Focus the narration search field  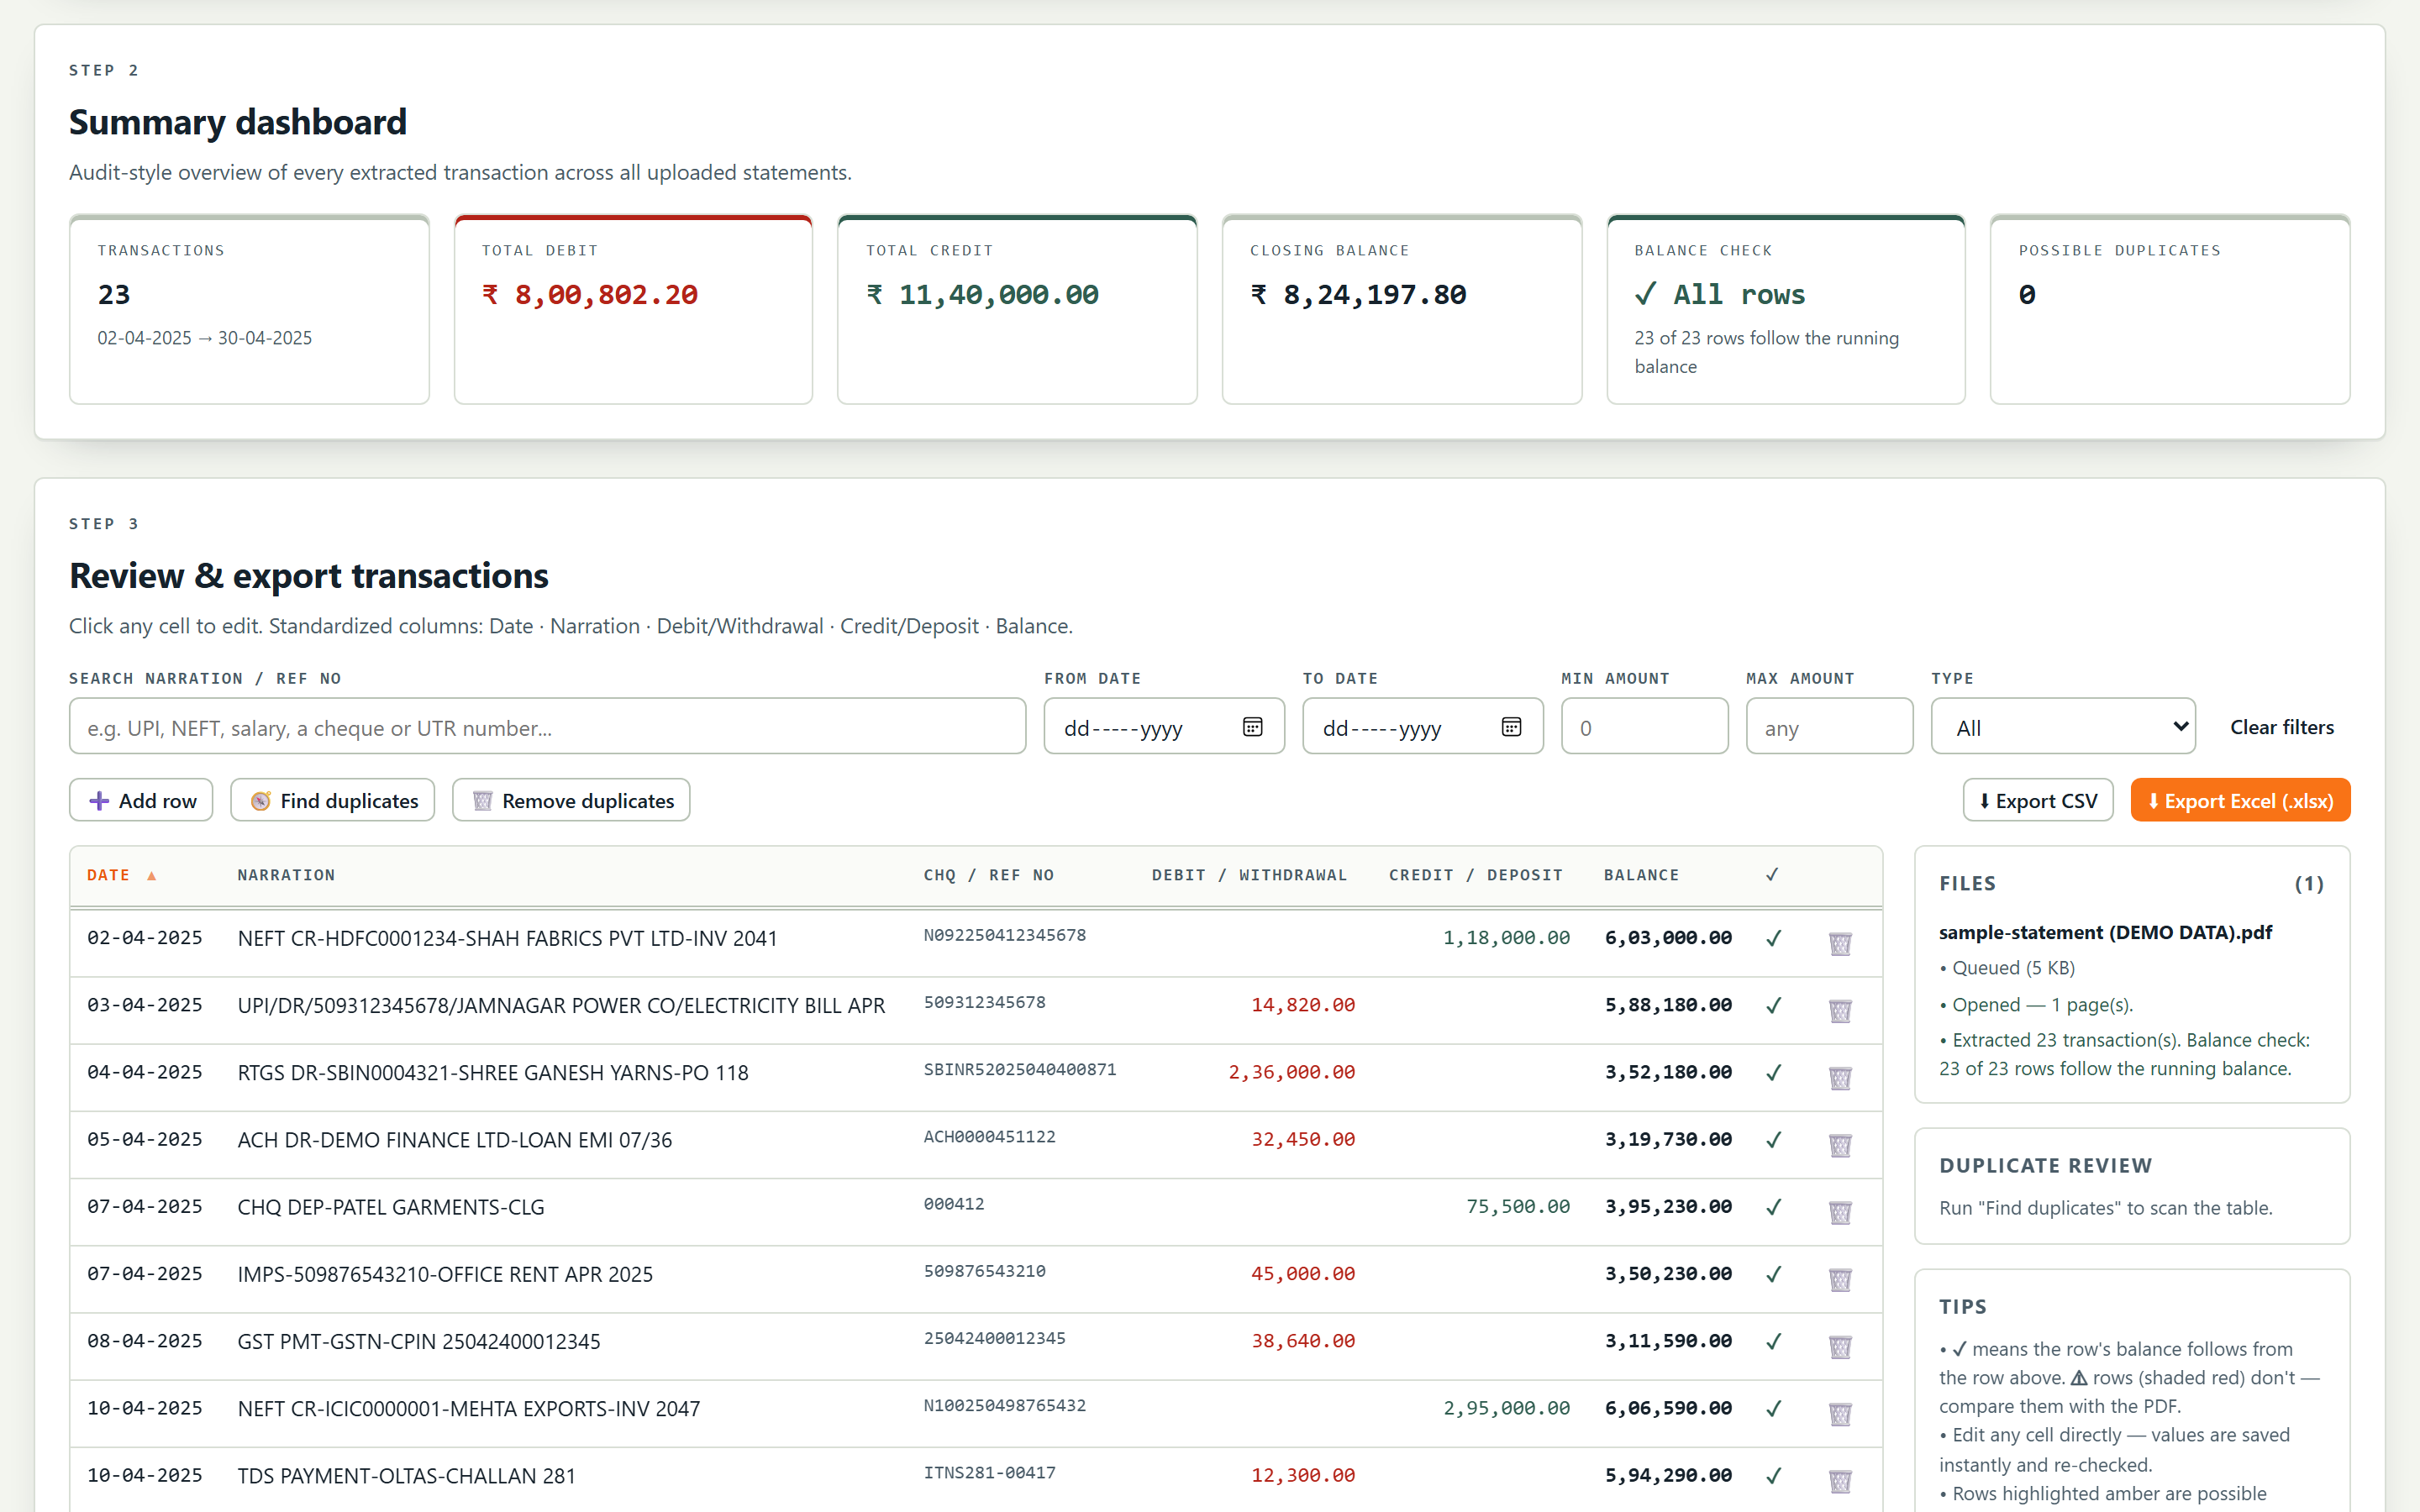(547, 727)
